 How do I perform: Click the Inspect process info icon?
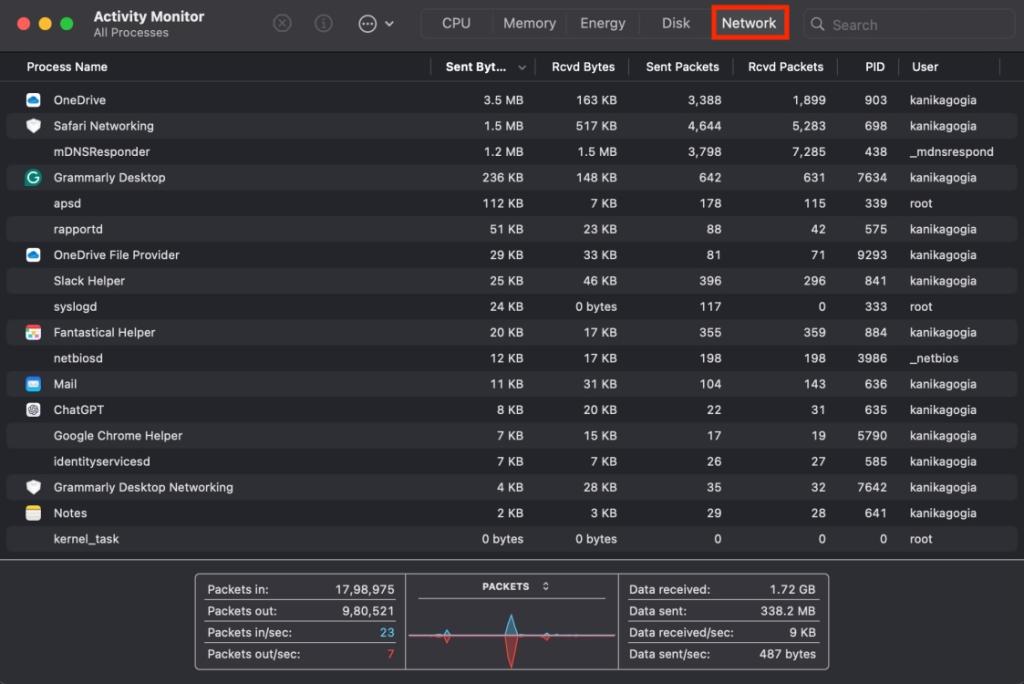[x=323, y=23]
